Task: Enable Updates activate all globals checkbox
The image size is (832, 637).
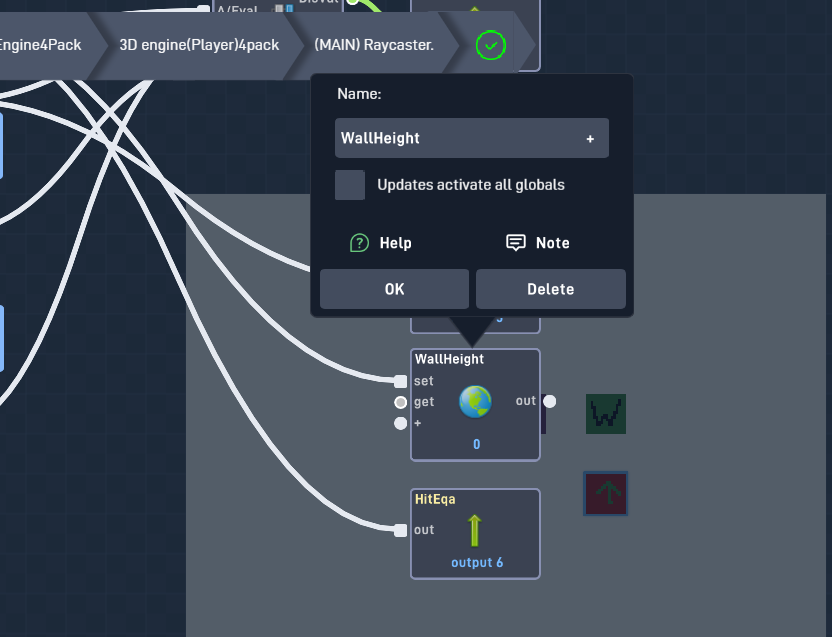Action: tap(350, 185)
